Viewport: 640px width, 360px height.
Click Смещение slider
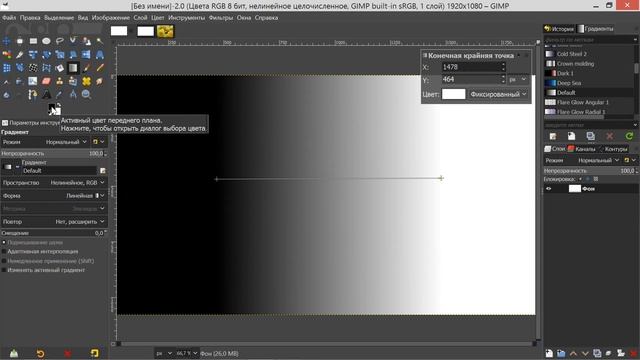coord(54,233)
